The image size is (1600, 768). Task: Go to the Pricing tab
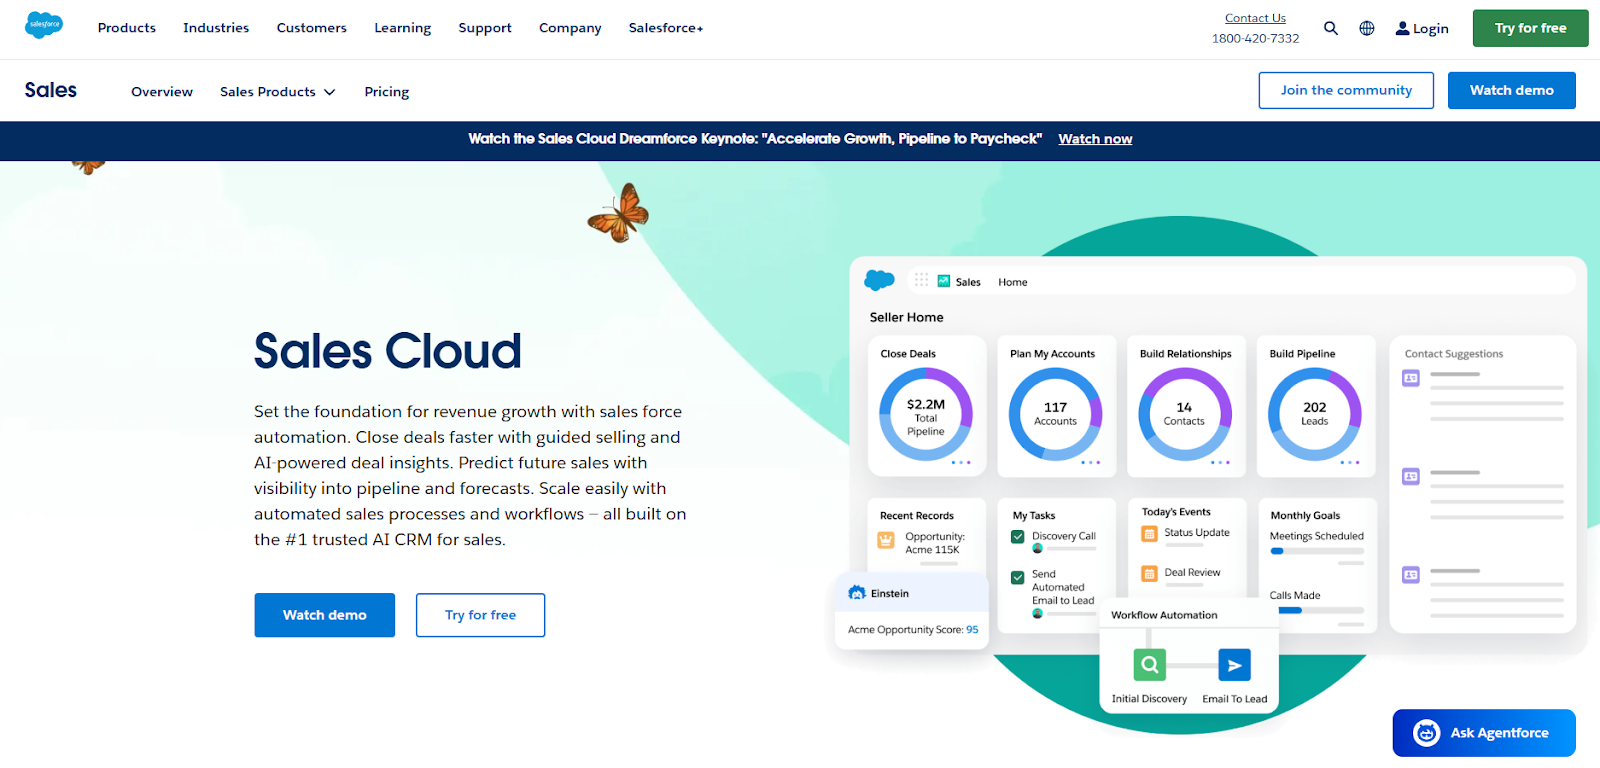click(x=387, y=91)
